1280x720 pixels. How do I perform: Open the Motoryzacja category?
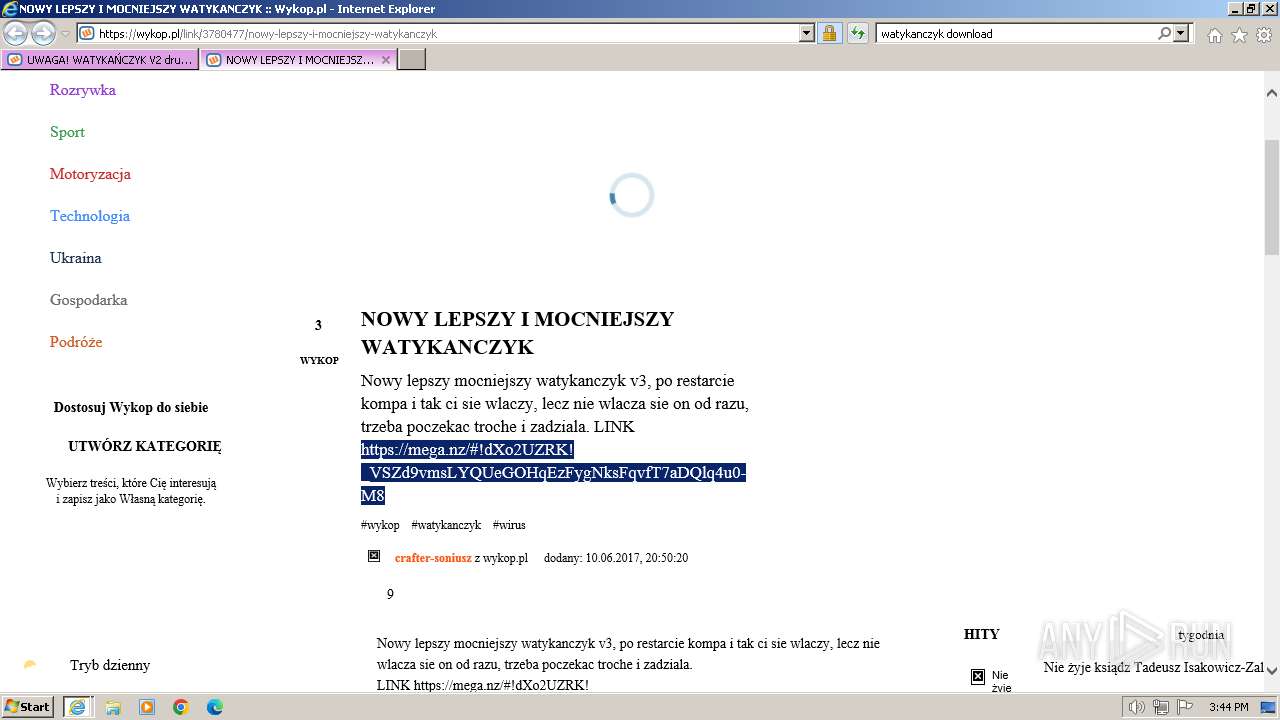pyautogui.click(x=90, y=174)
